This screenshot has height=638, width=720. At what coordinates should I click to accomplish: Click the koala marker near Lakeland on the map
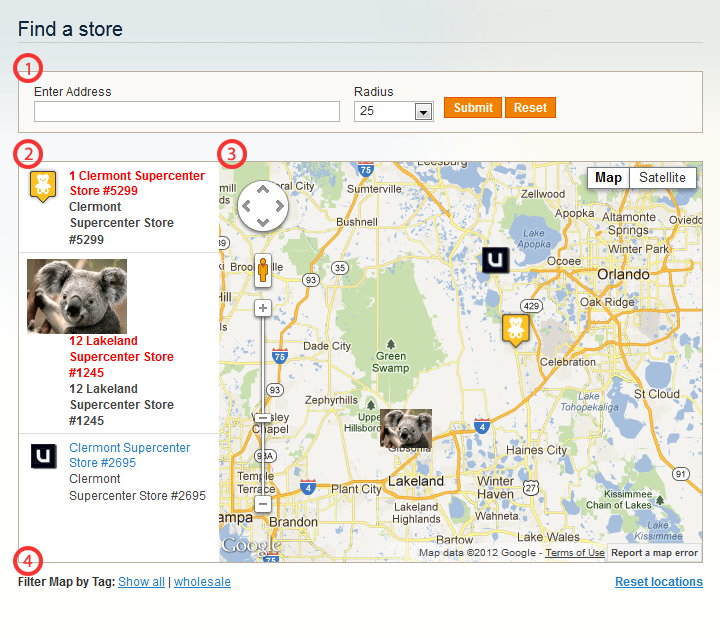(406, 428)
